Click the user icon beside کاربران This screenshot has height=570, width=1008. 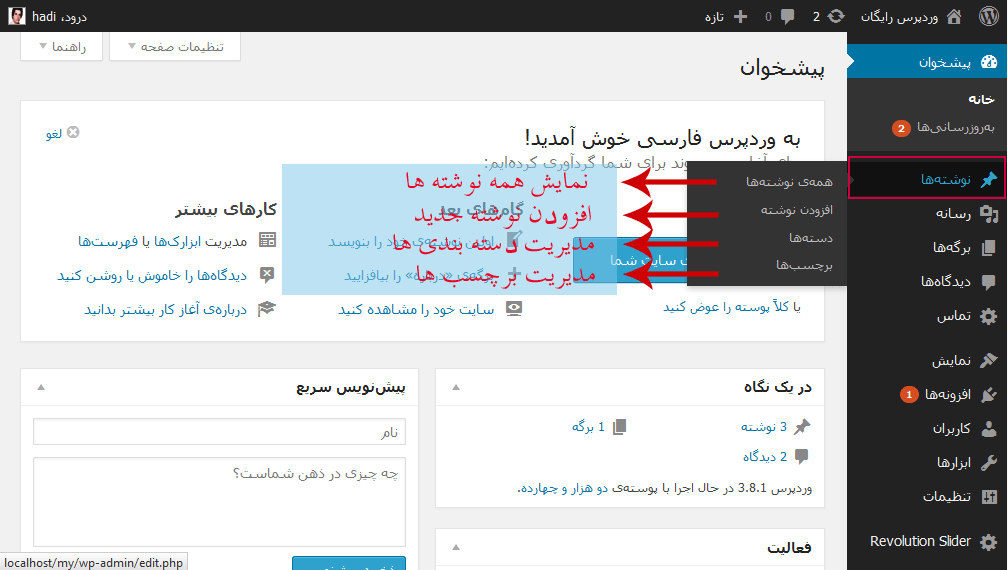pos(989,429)
